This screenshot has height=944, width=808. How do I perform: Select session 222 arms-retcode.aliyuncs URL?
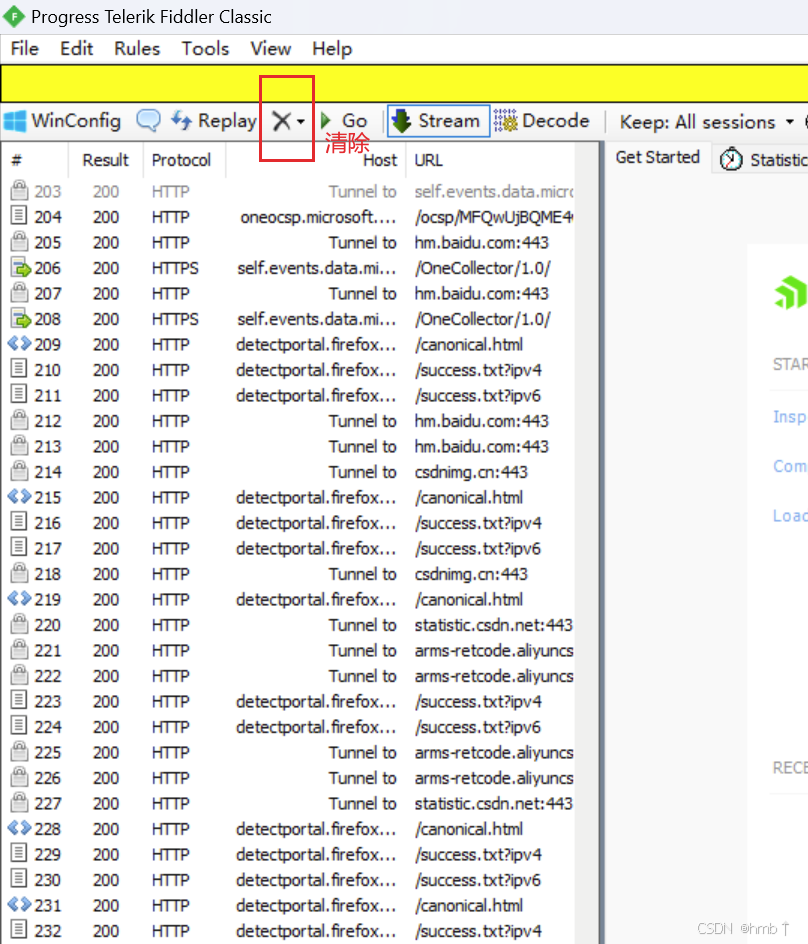pos(494,677)
